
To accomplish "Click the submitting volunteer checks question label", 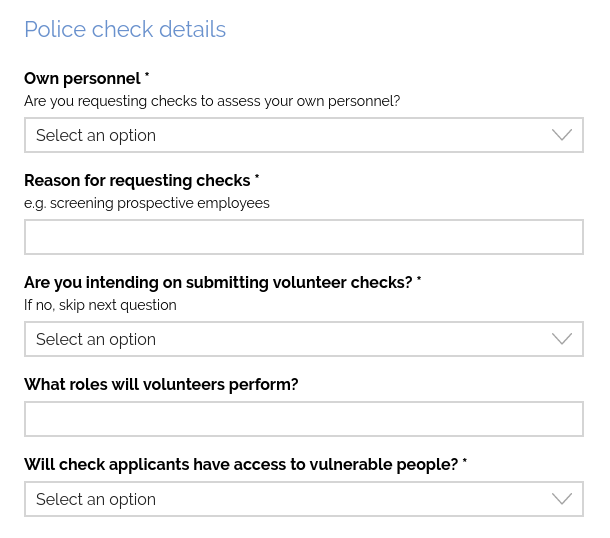I will [218, 282].
